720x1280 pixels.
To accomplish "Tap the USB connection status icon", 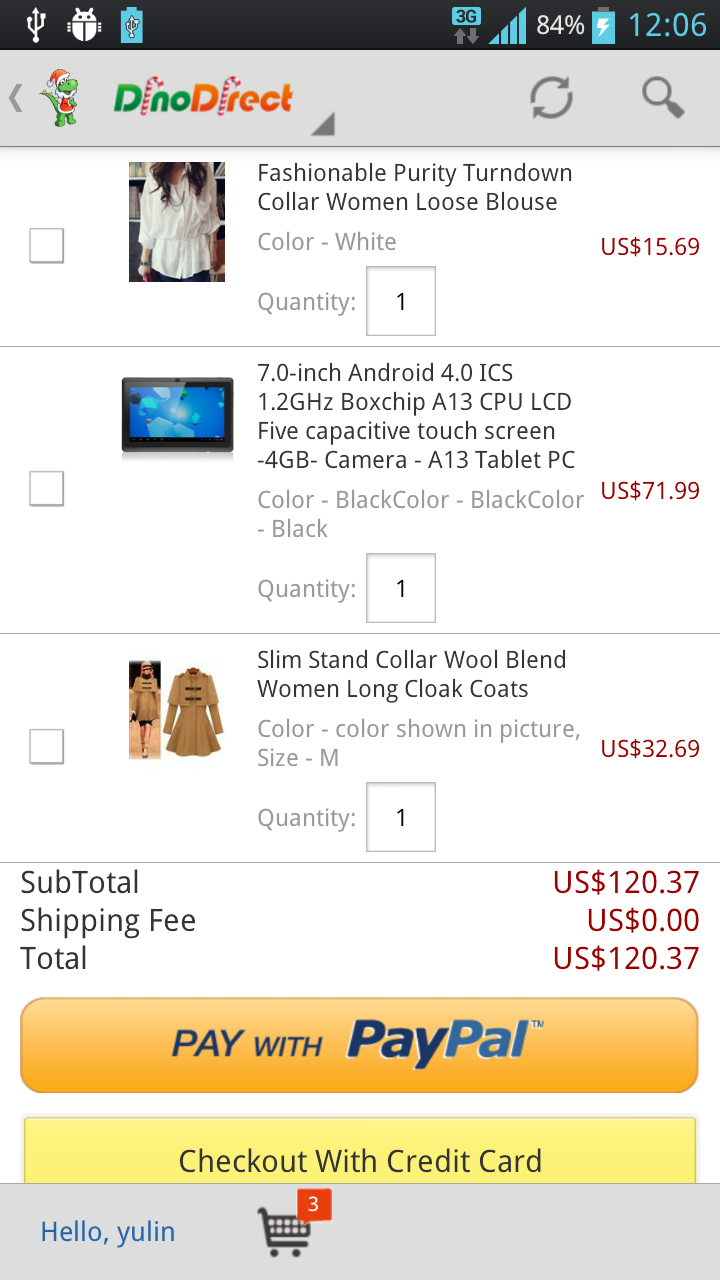I will 36,24.
